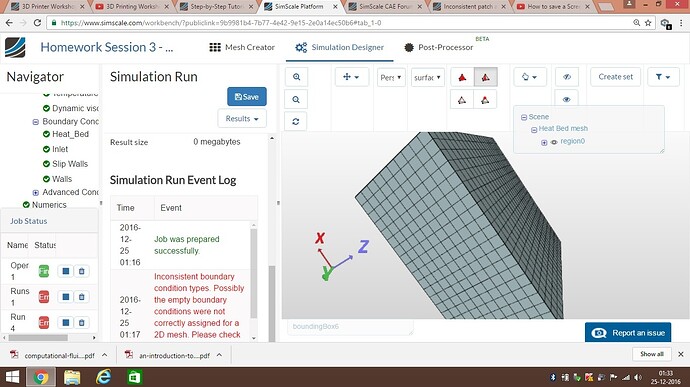The width and height of the screenshot is (690, 387).
Task: Click the show-all eye button in toolbar
Action: point(566,100)
